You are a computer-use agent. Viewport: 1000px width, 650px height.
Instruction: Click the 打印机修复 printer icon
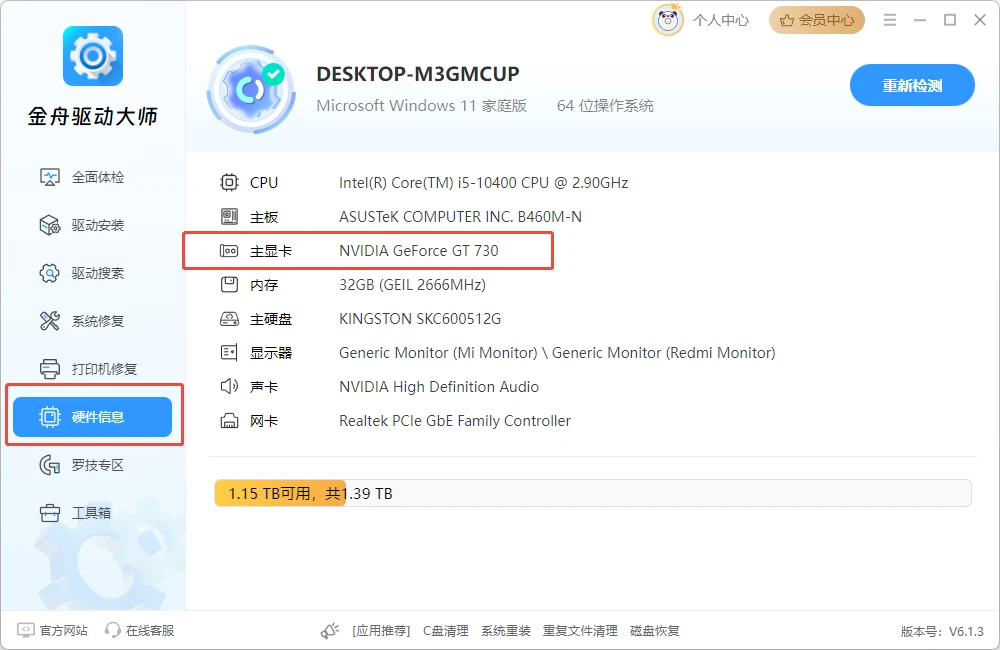click(50, 369)
